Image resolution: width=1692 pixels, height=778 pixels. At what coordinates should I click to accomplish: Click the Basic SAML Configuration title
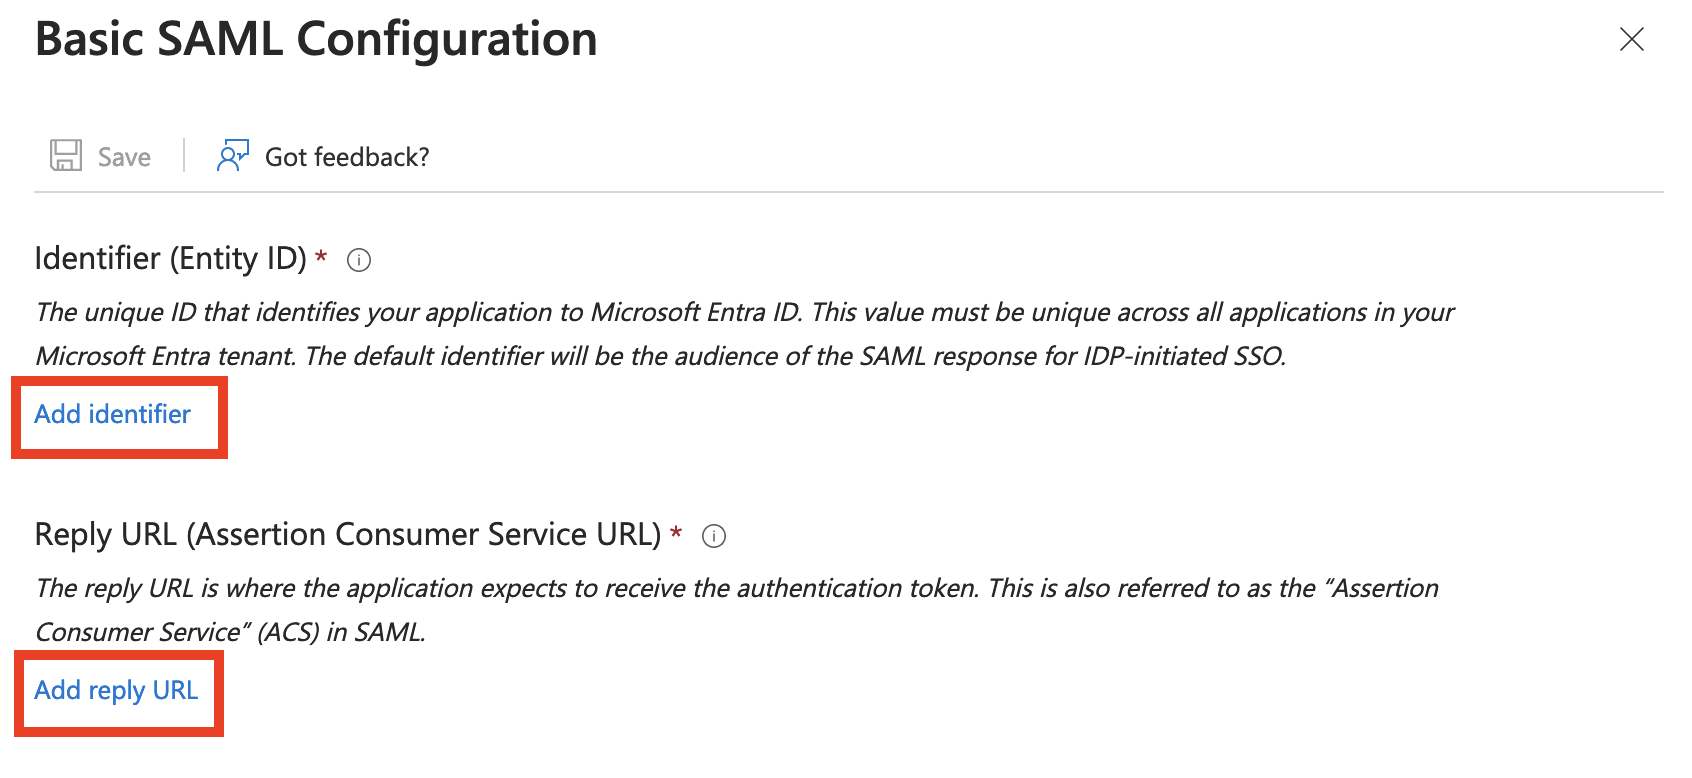[x=316, y=40]
